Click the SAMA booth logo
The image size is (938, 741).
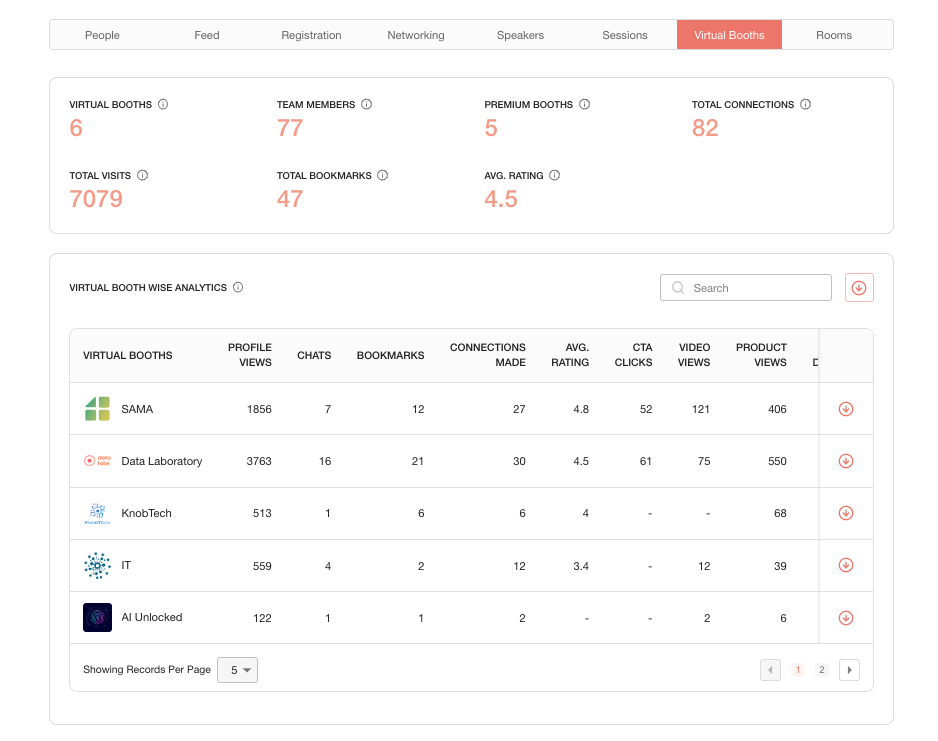pos(98,409)
